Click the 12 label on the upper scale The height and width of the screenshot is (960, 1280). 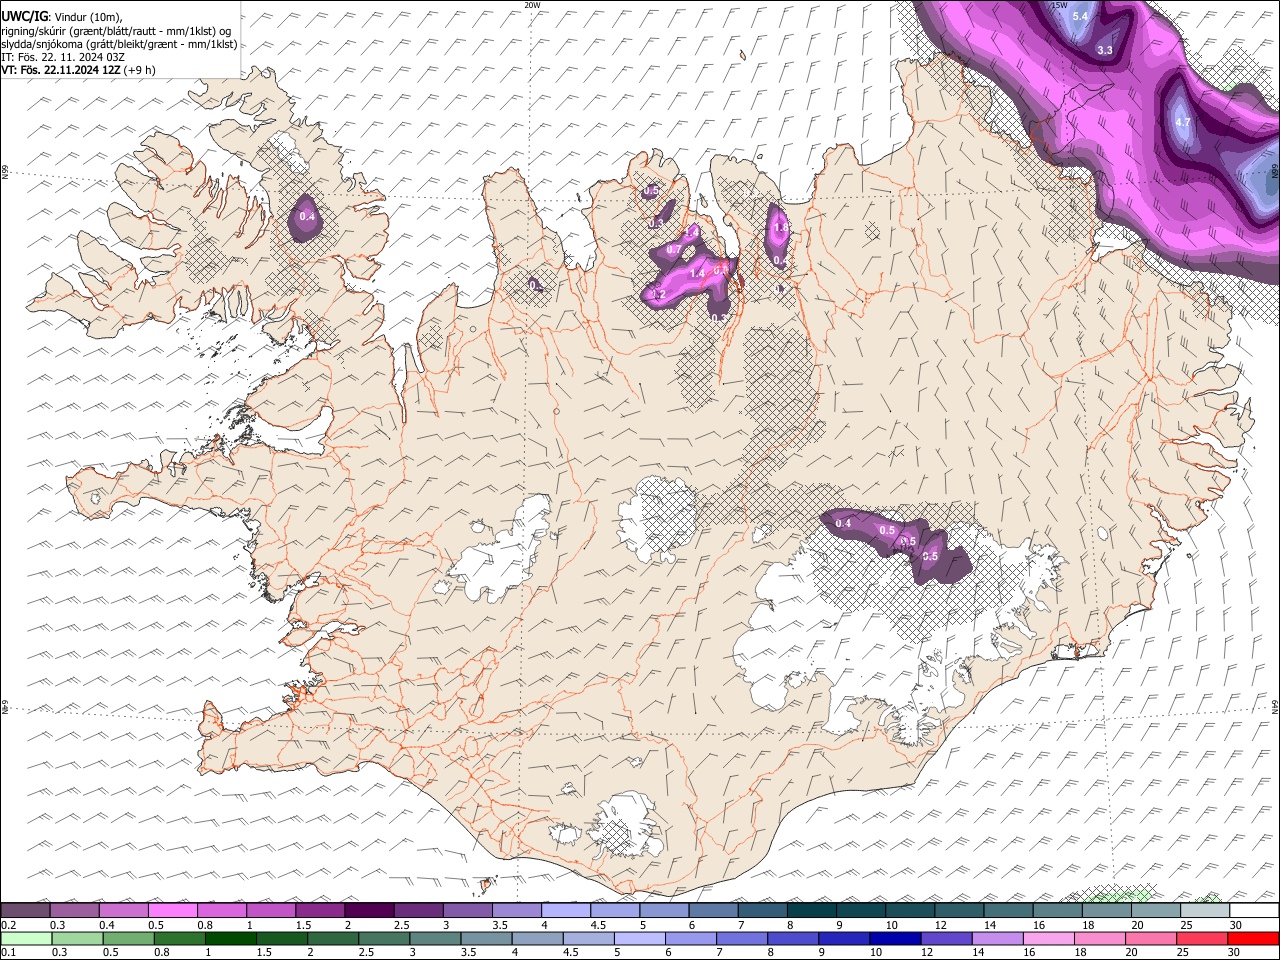(x=942, y=925)
